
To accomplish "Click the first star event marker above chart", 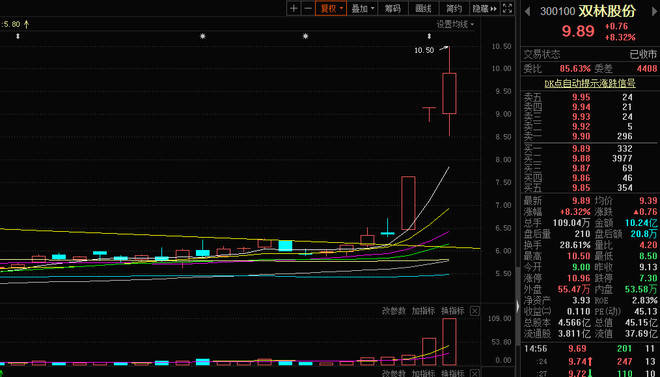I will (x=203, y=36).
